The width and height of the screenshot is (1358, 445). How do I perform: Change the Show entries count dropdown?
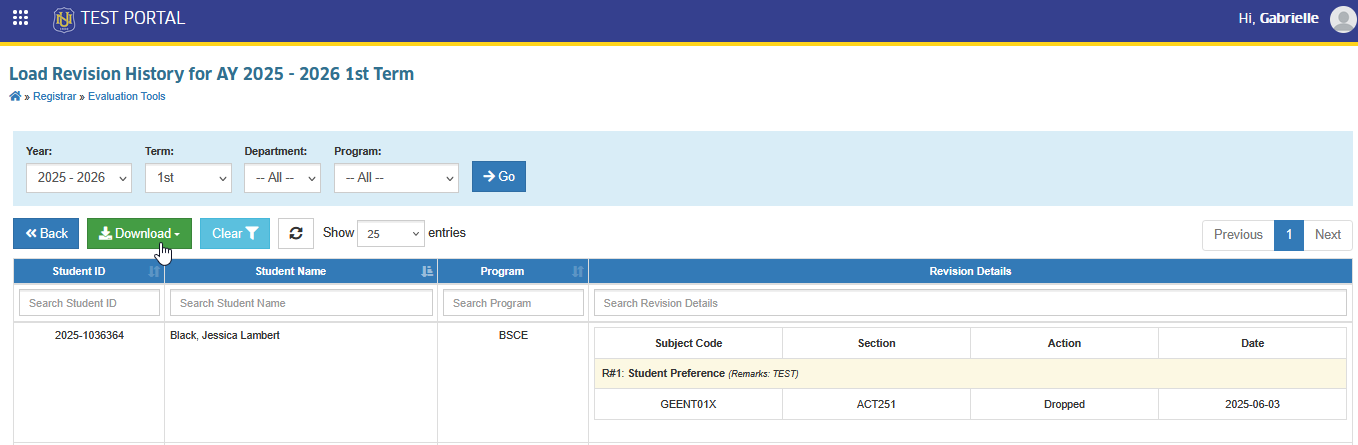pyautogui.click(x=391, y=233)
